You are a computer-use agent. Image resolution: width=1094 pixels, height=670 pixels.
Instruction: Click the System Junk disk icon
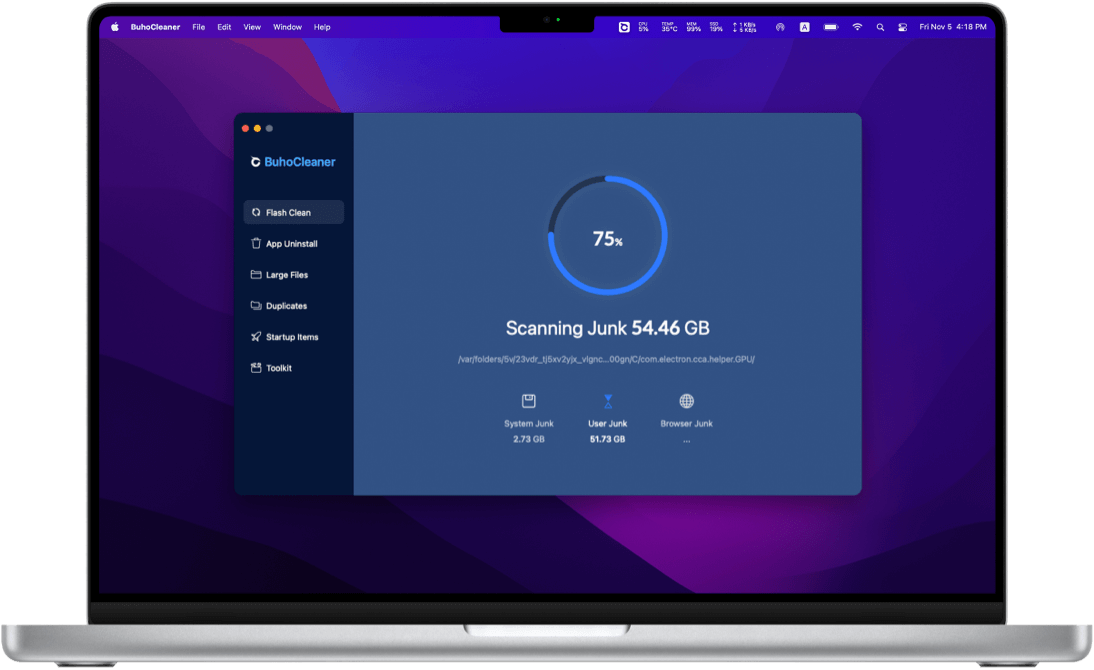[x=529, y=401]
